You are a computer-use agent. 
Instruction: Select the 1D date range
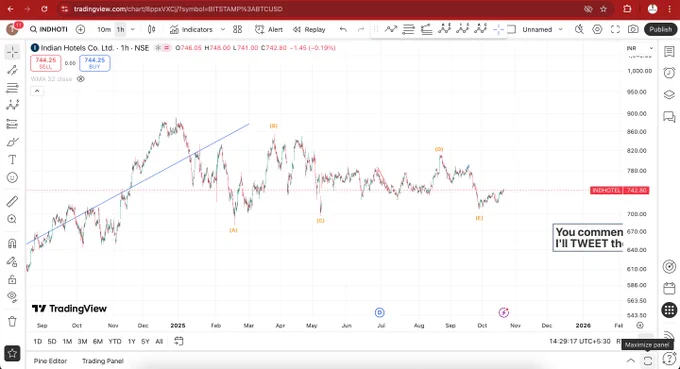[x=38, y=342]
